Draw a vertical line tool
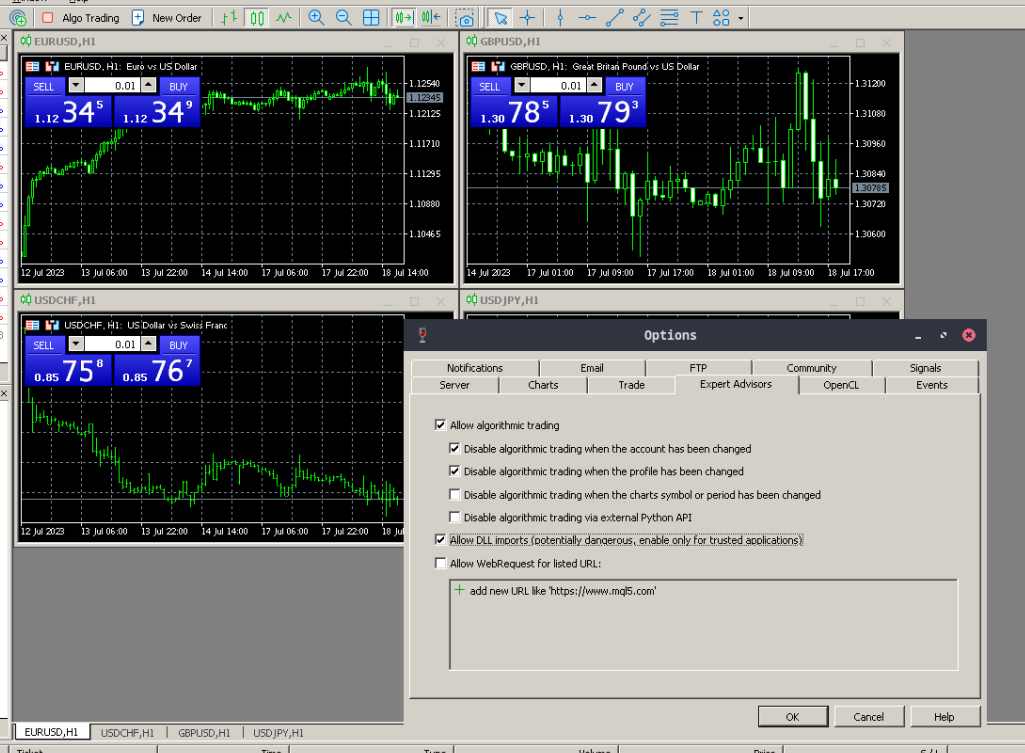The width and height of the screenshot is (1025, 753). 560,18
